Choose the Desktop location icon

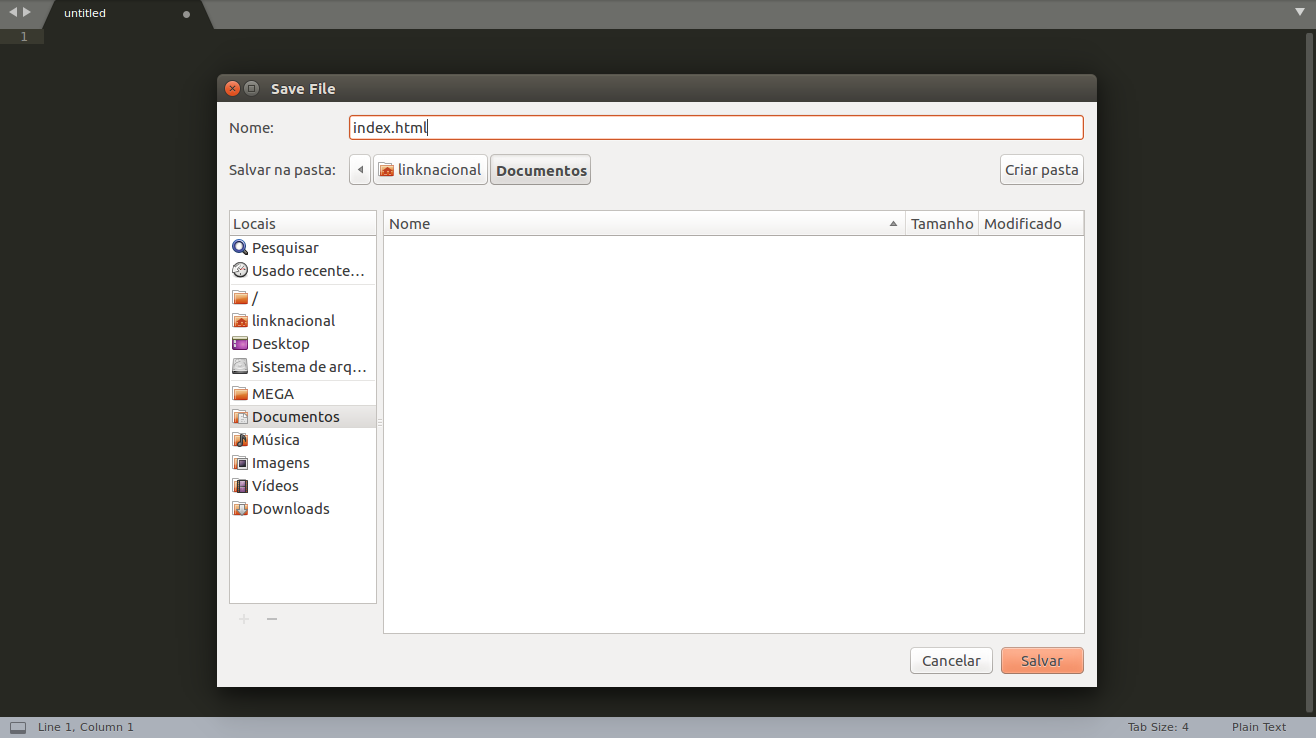coord(240,344)
